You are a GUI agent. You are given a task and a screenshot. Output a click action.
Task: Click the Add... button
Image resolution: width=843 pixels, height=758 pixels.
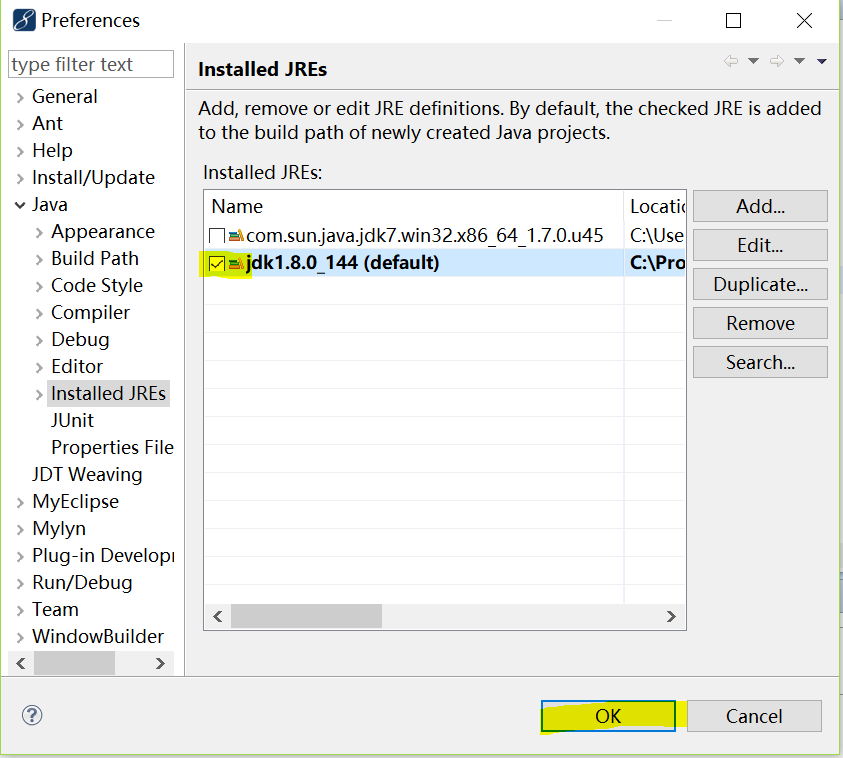click(760, 206)
